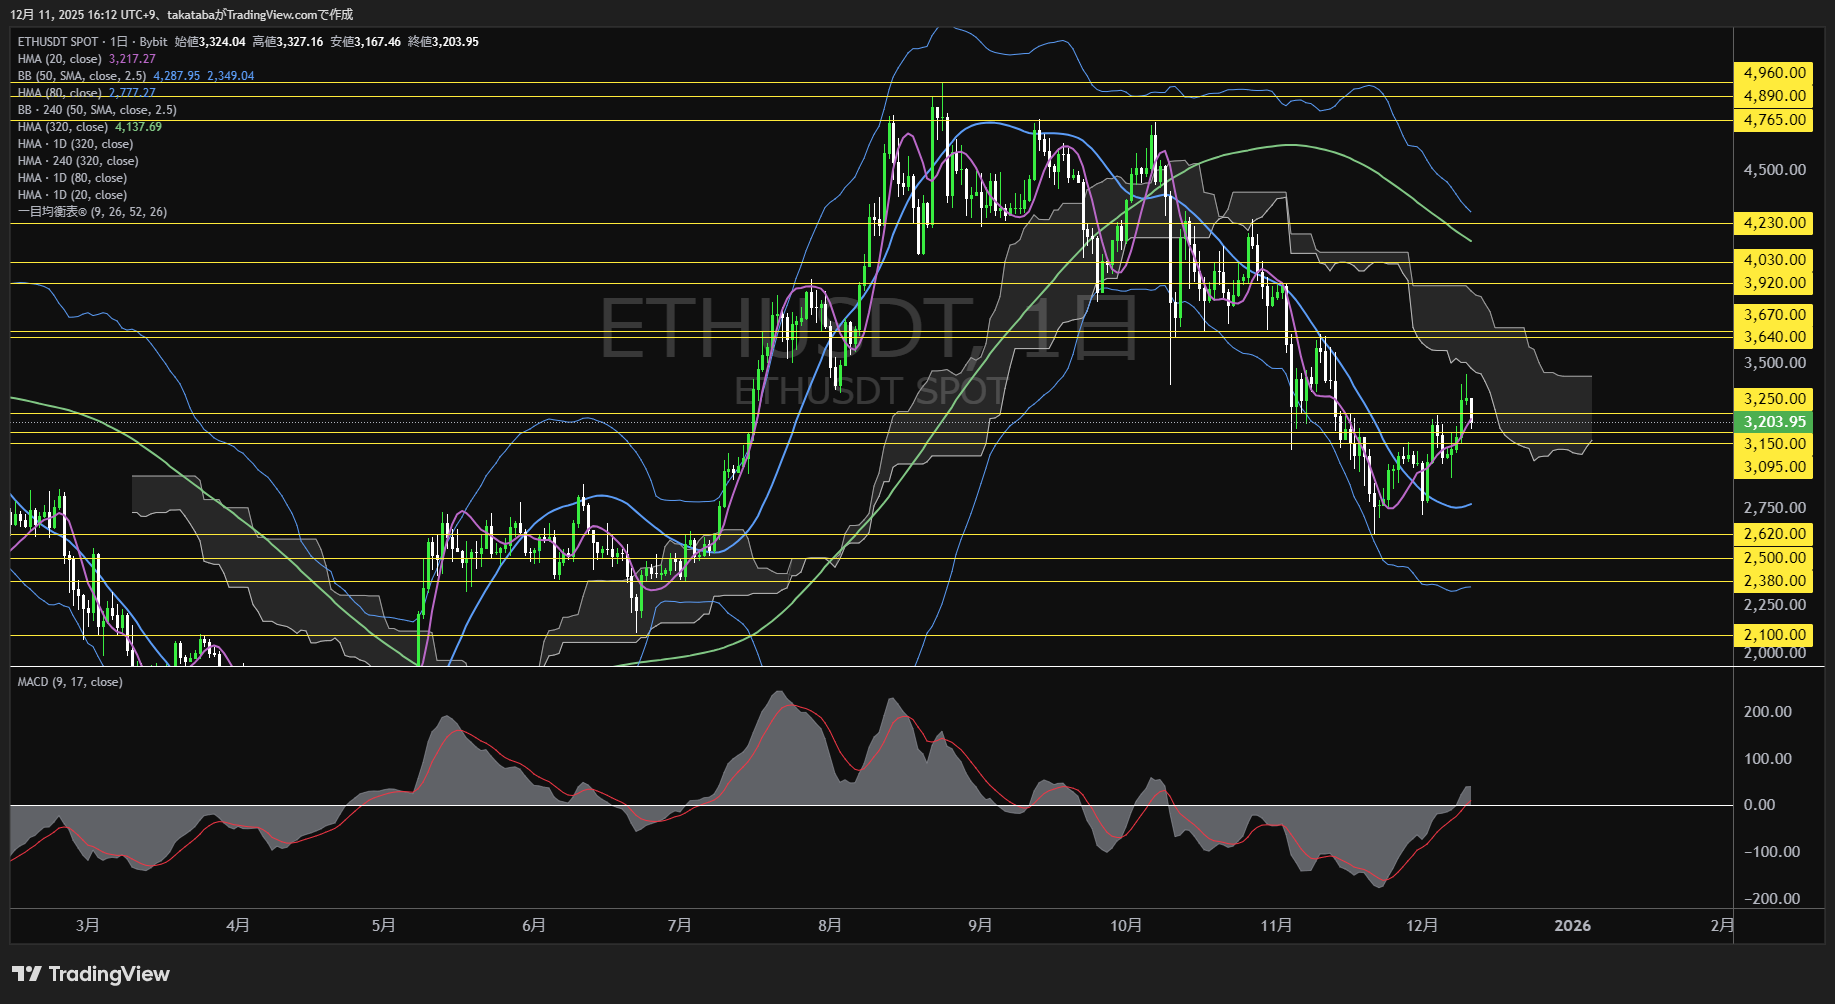Select the 4,960.00 yellow price level label
This screenshot has height=1004, width=1835.
pyautogui.click(x=1774, y=73)
